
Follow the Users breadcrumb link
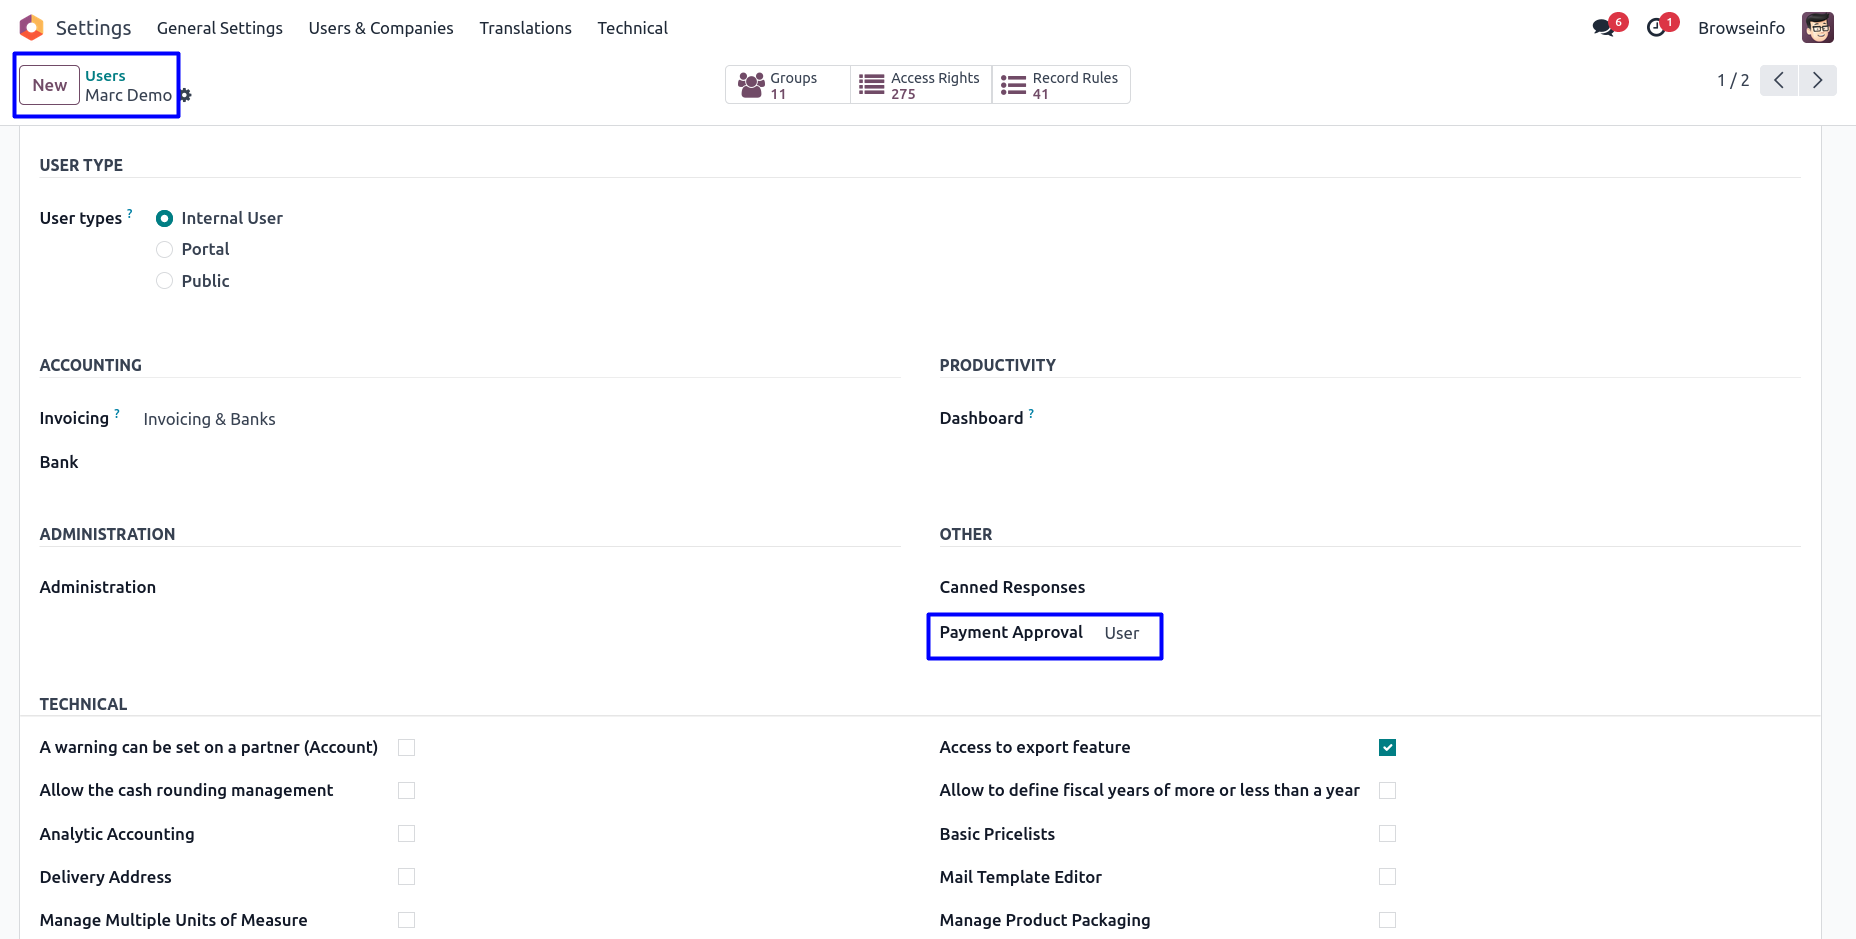[x=105, y=76]
